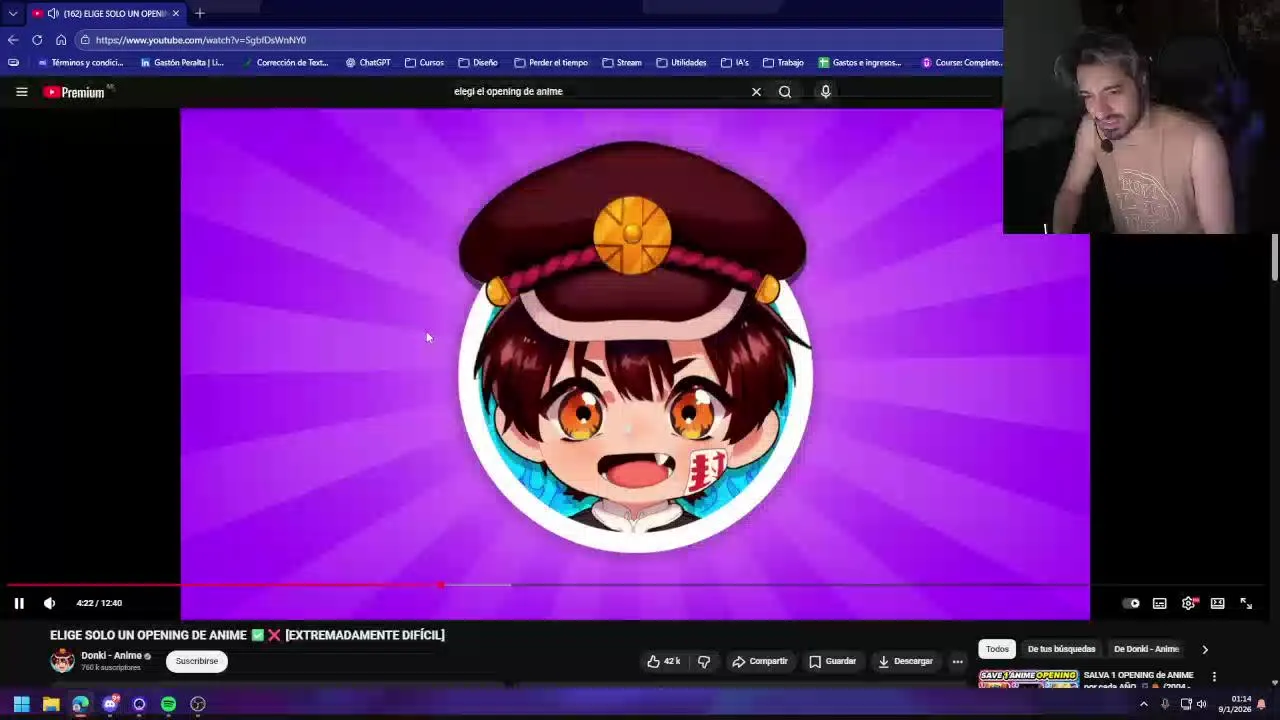
Task: Toggle the autoplay switch
Action: point(1131,603)
